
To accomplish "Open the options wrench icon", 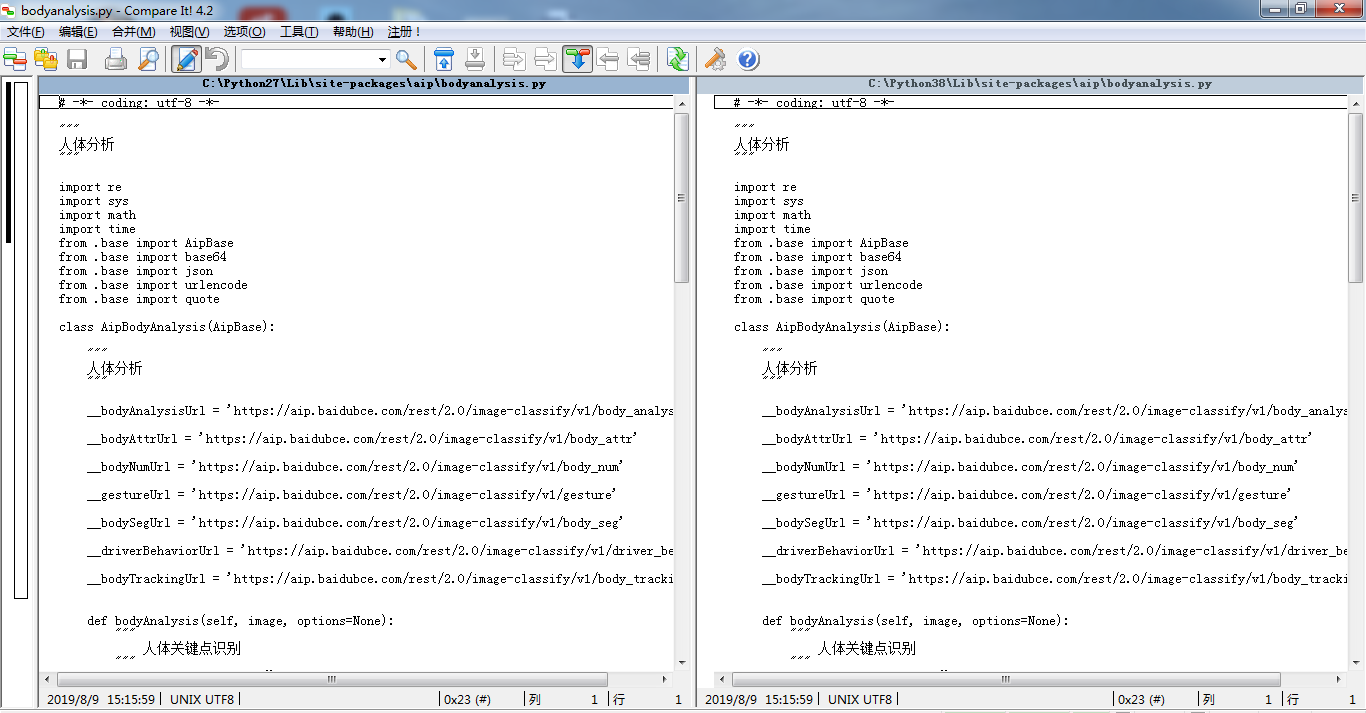I will 715,59.
